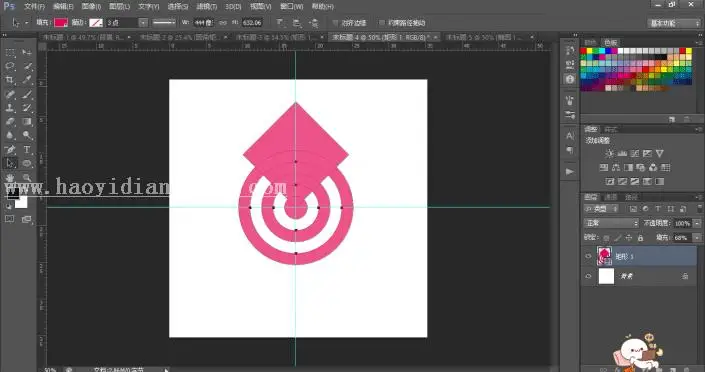Image resolution: width=705 pixels, height=372 pixels.
Task: Add an Invert adjustment
Action: (610, 182)
